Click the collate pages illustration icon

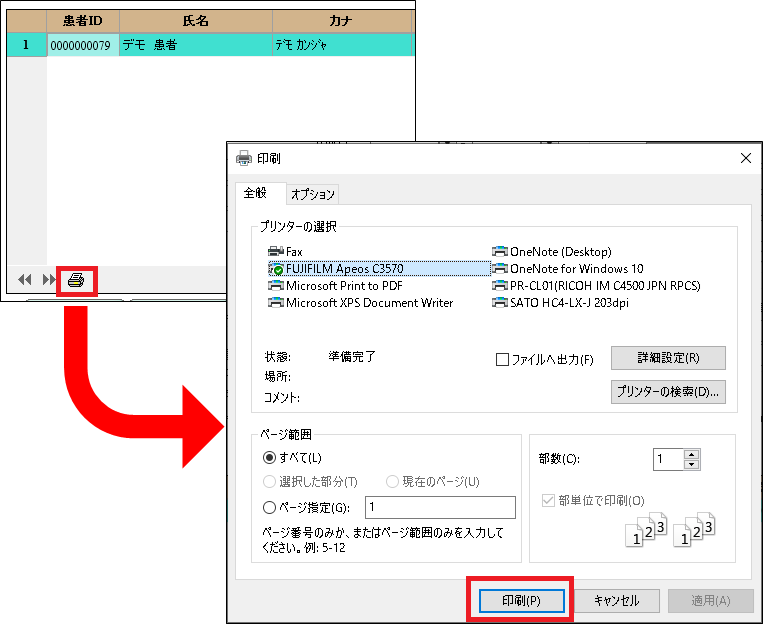coord(670,530)
